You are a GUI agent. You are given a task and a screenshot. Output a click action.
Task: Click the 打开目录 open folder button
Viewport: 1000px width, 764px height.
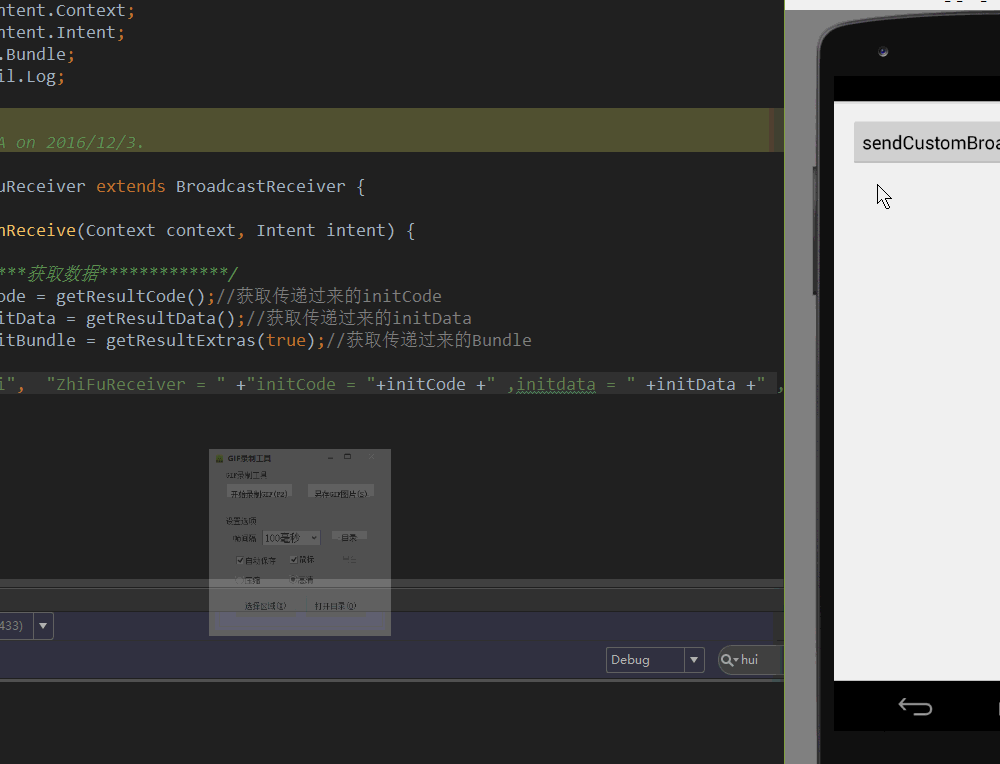tap(335, 606)
